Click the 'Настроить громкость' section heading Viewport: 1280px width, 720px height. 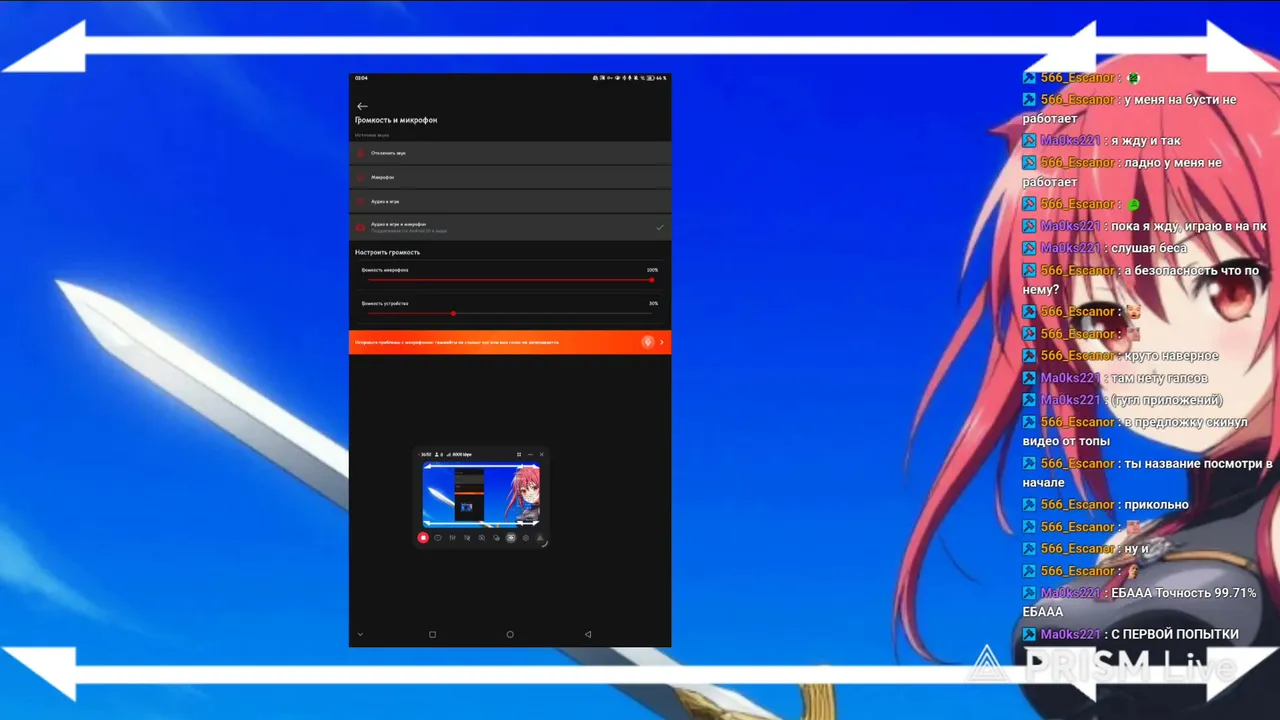(x=388, y=252)
